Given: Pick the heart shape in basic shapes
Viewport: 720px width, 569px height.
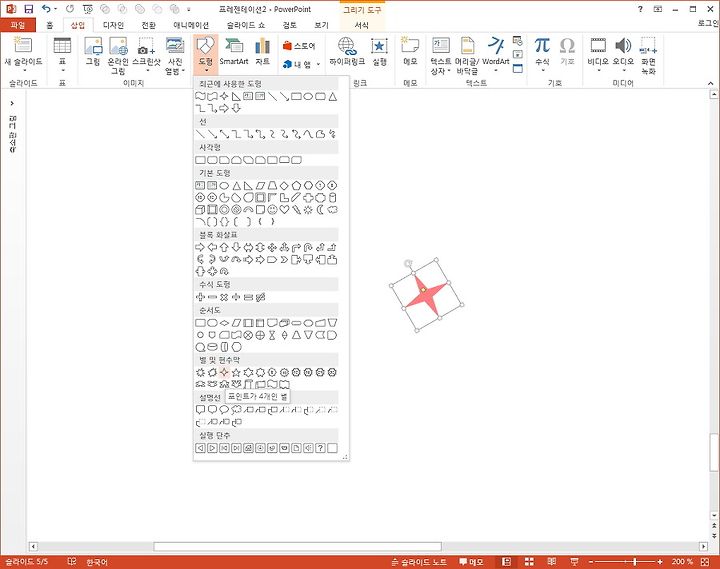Looking at the screenshot, I should [284, 209].
